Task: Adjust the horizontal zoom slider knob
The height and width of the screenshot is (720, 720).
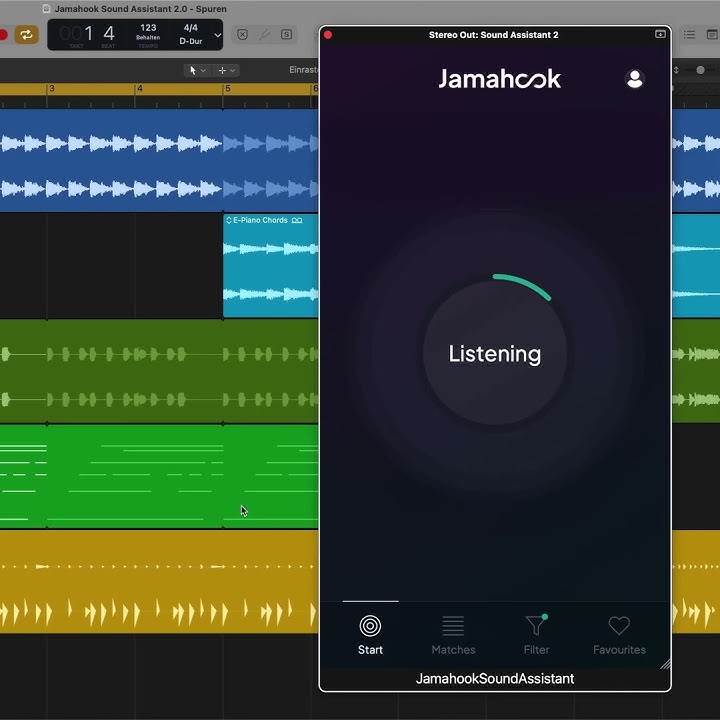Action: tap(700, 70)
